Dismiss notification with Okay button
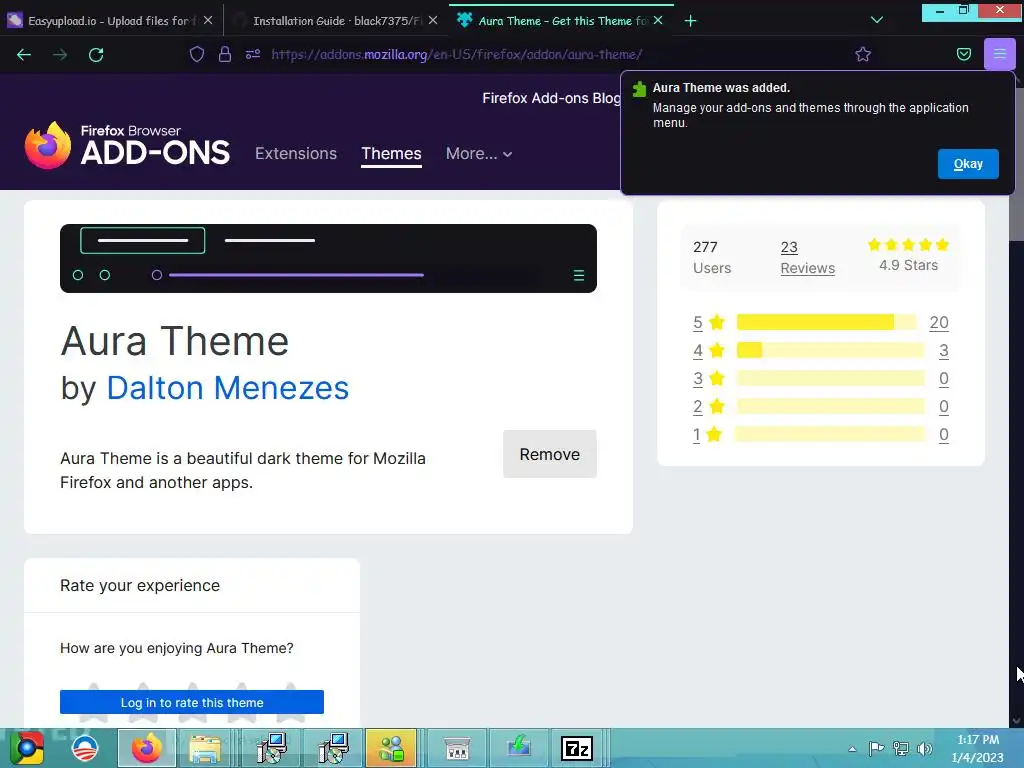Viewport: 1024px width, 768px height. (968, 164)
